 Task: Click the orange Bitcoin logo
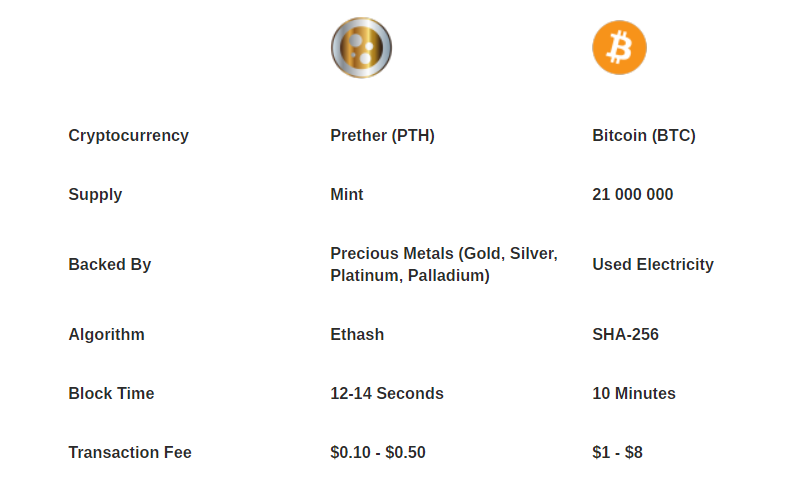(620, 48)
